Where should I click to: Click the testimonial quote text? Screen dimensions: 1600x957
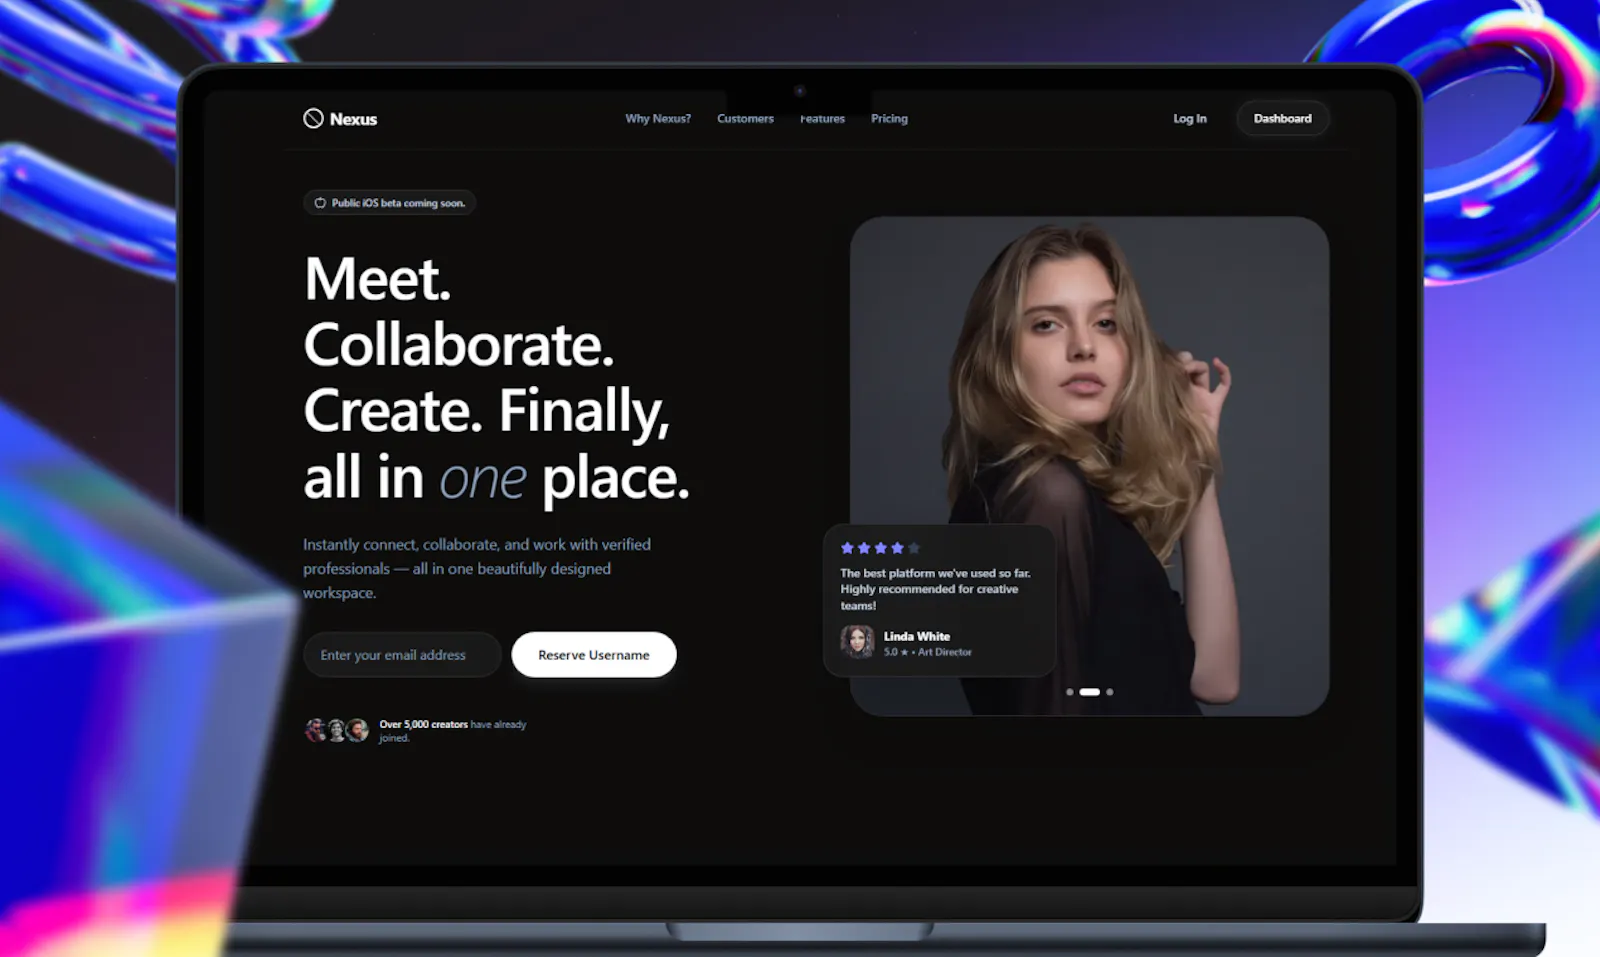[935, 589]
